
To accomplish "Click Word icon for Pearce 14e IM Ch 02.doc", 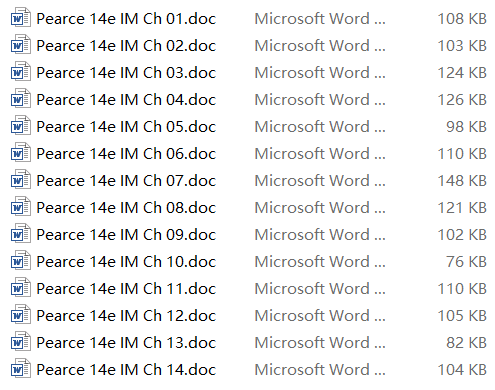I will (21, 45).
